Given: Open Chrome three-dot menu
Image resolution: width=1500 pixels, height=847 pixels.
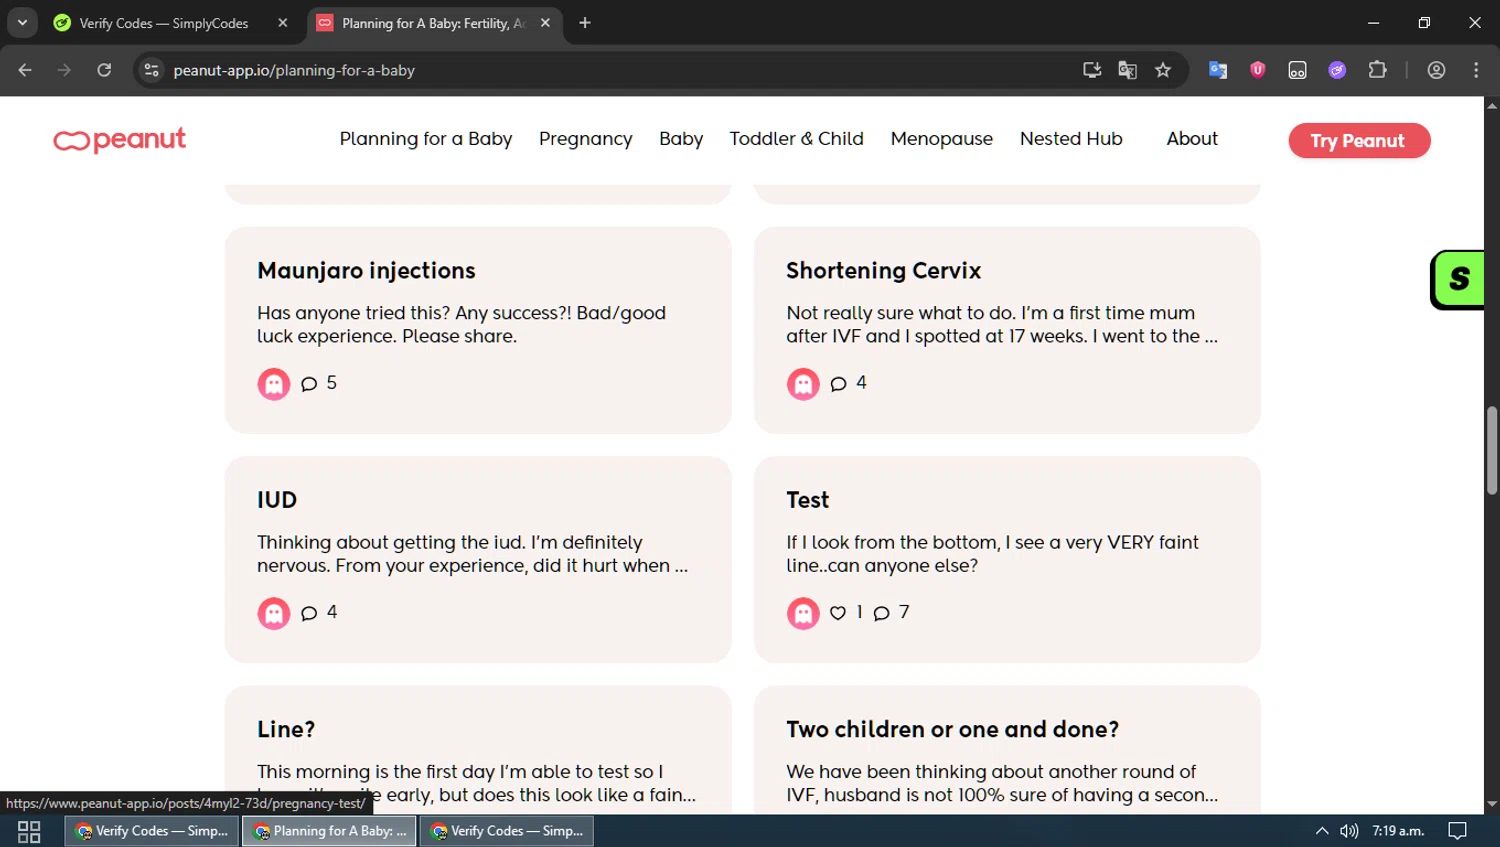Looking at the screenshot, I should tap(1476, 70).
